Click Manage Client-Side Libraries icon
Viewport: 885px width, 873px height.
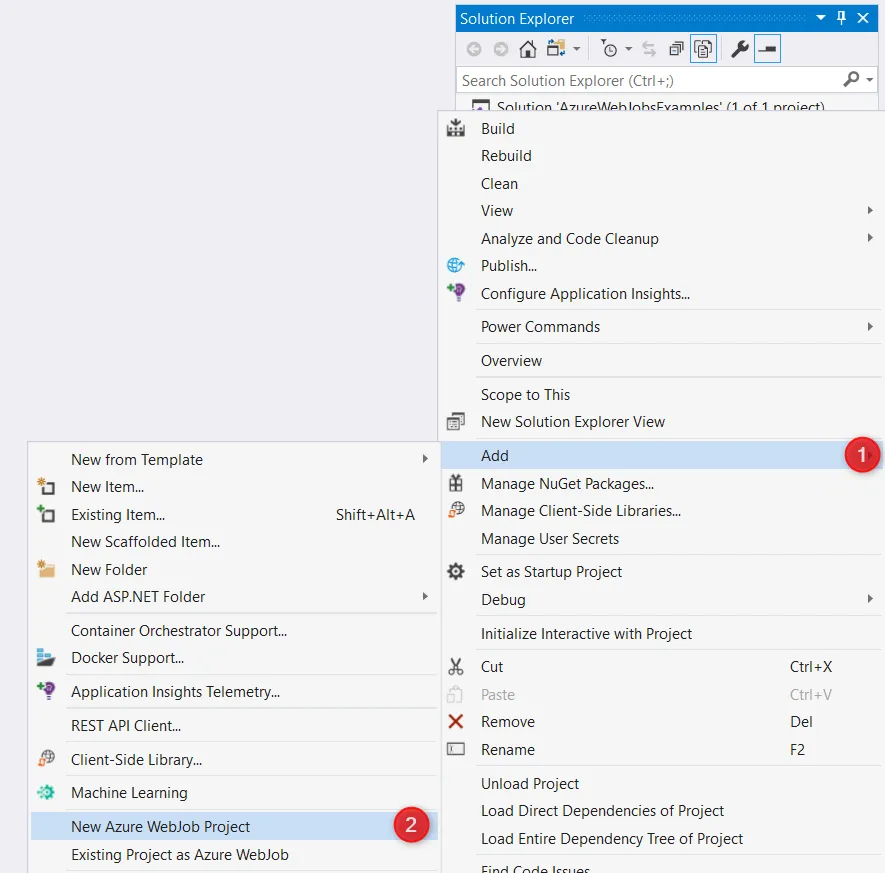click(x=456, y=510)
